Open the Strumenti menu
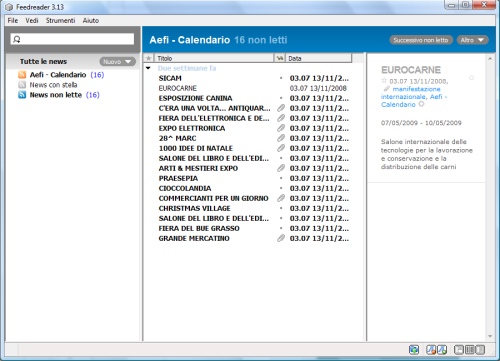Screen dimensions: 500x361 click(60, 20)
